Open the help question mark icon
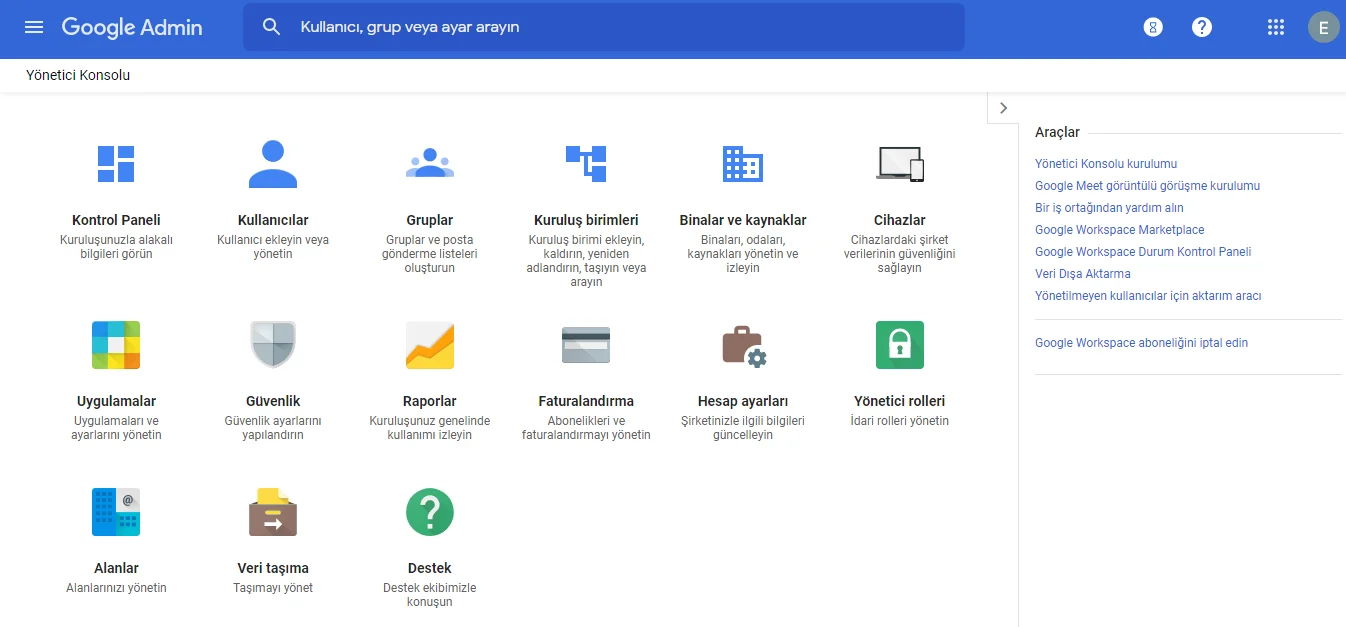The width and height of the screenshot is (1346, 627). (1202, 28)
